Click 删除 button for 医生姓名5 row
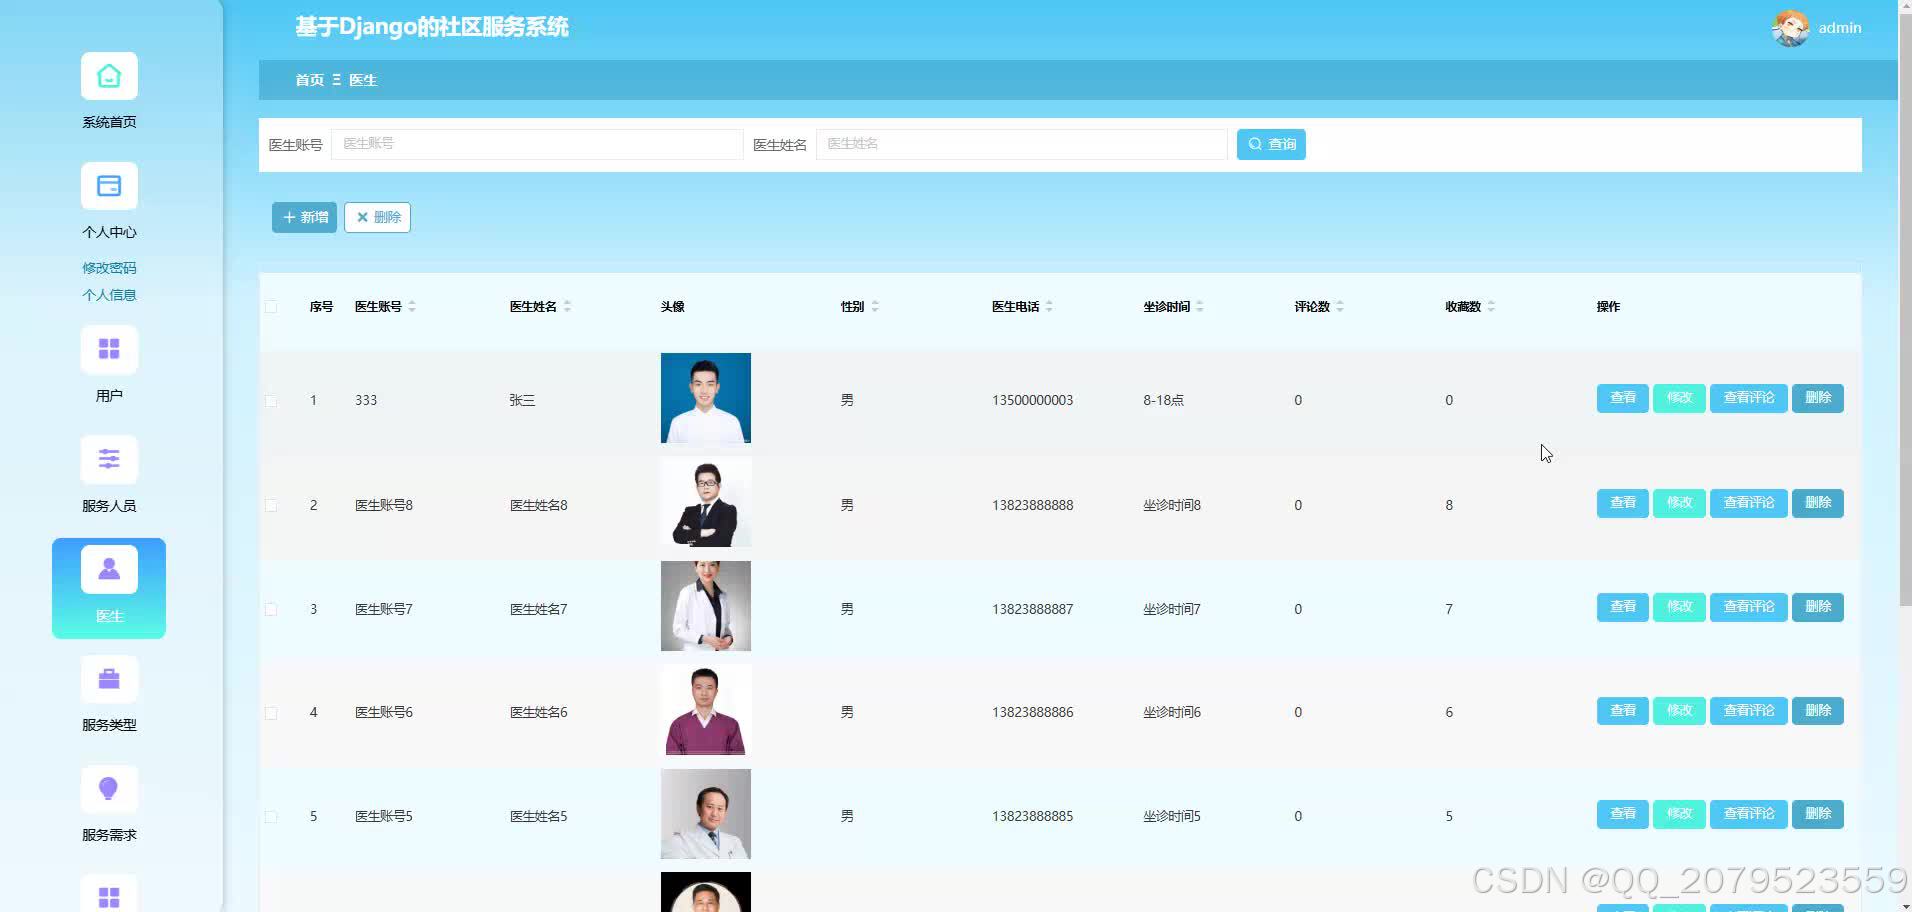 point(1817,814)
